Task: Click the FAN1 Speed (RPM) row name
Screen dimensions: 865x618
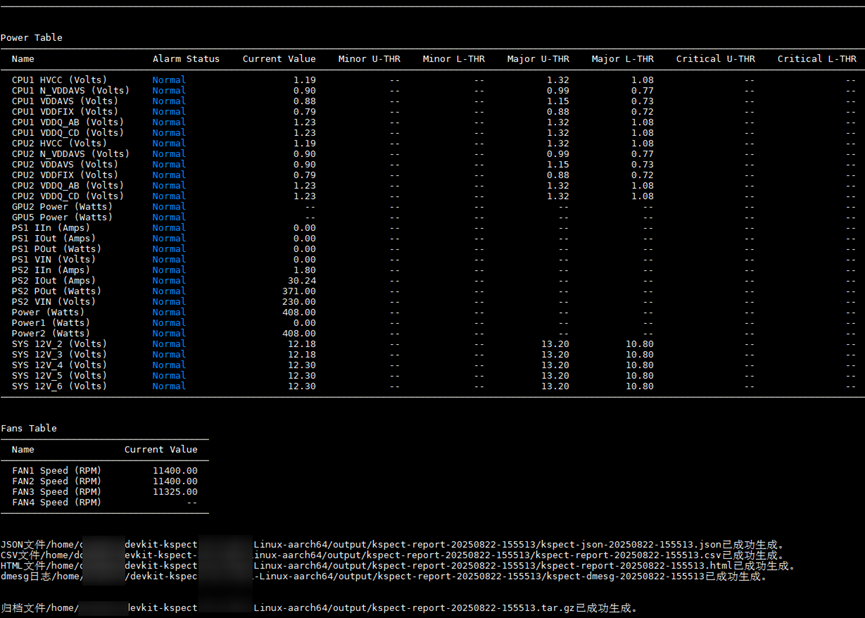Action: click(56, 470)
